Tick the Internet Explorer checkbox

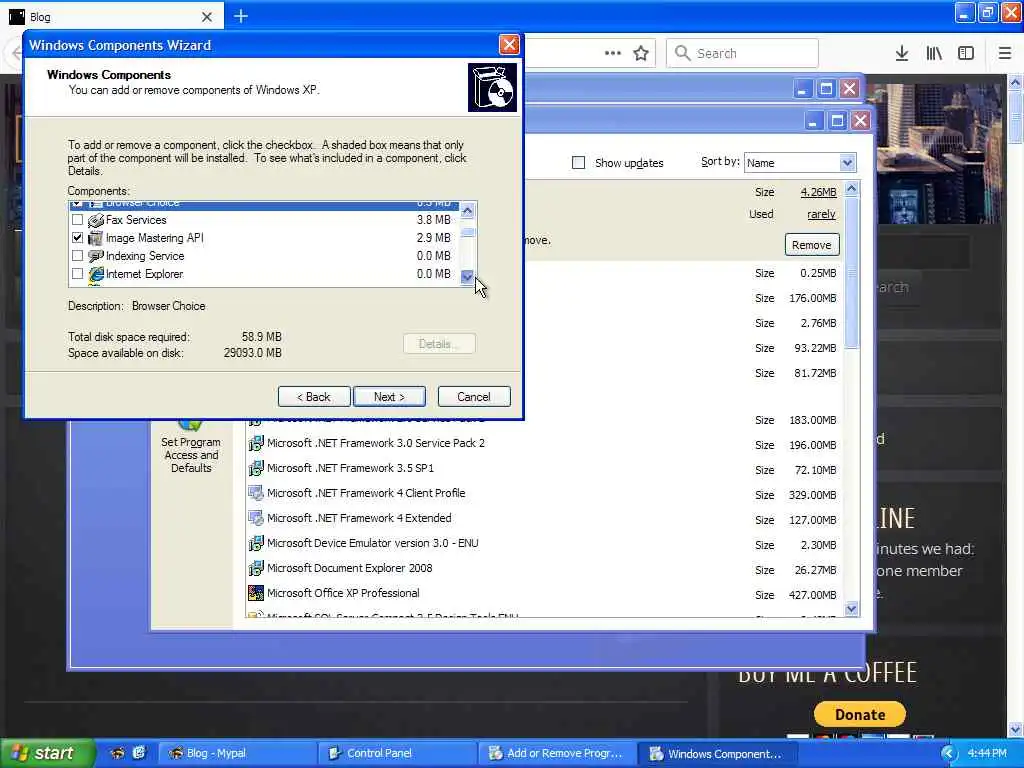click(x=78, y=274)
